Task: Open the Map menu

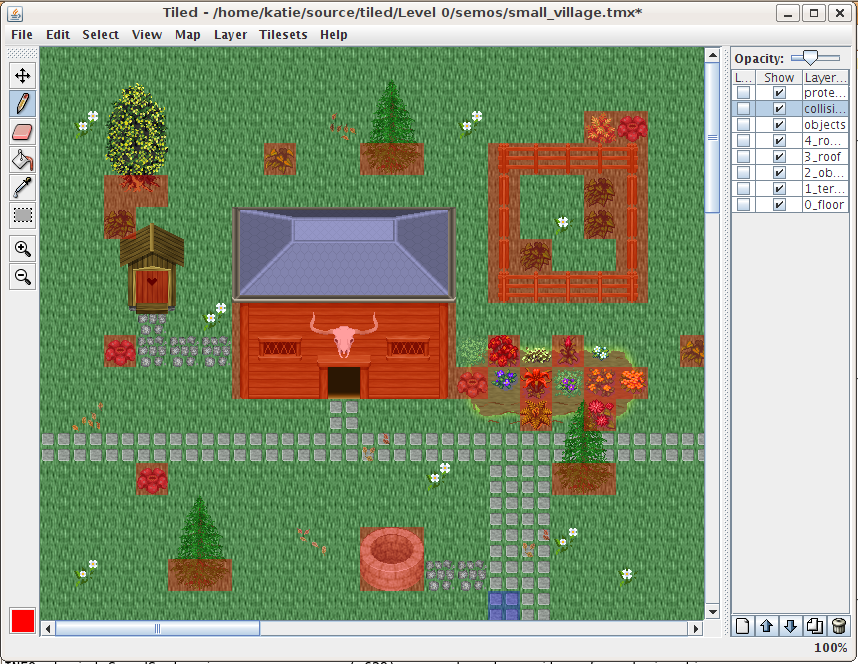Action: tap(188, 34)
